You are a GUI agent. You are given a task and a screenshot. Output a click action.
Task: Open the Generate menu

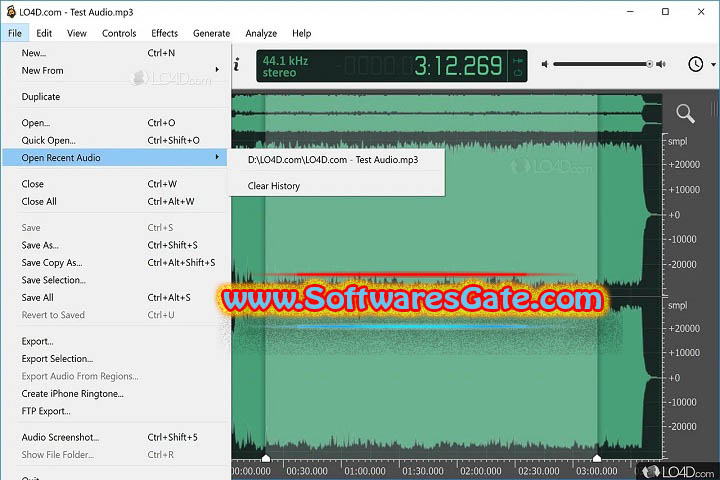tap(211, 33)
